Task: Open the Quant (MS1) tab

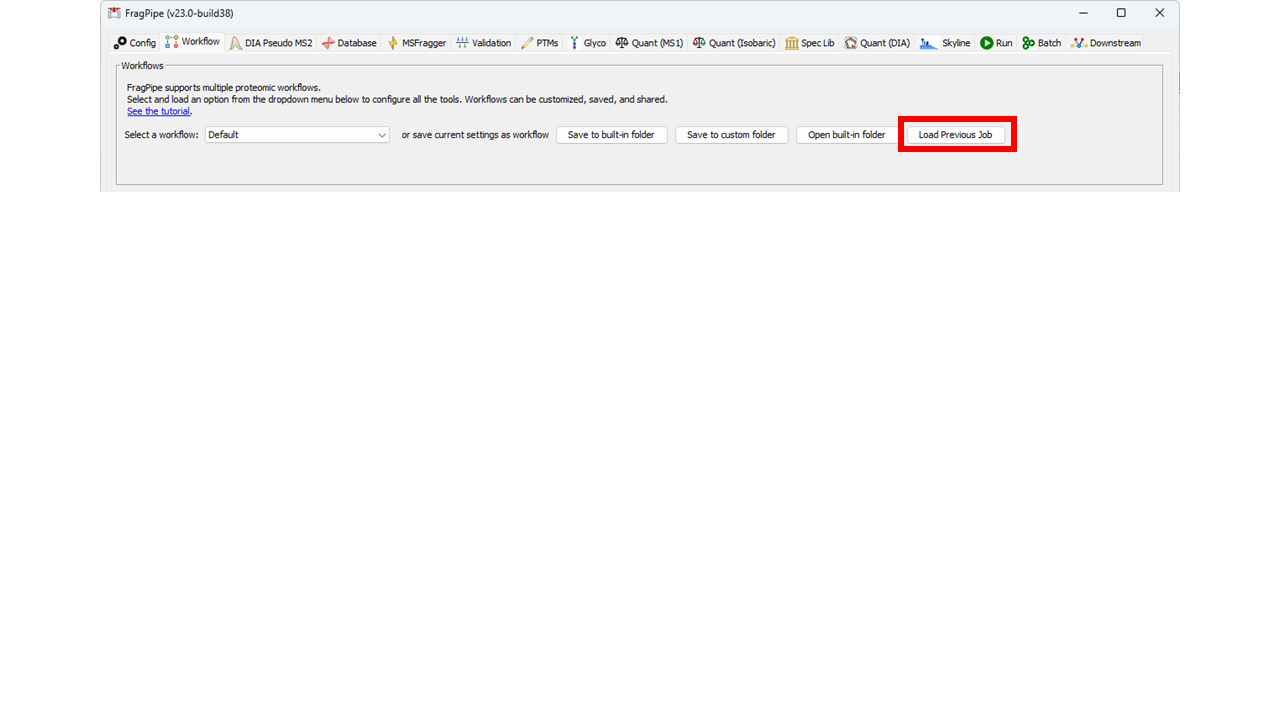Action: [x=650, y=43]
